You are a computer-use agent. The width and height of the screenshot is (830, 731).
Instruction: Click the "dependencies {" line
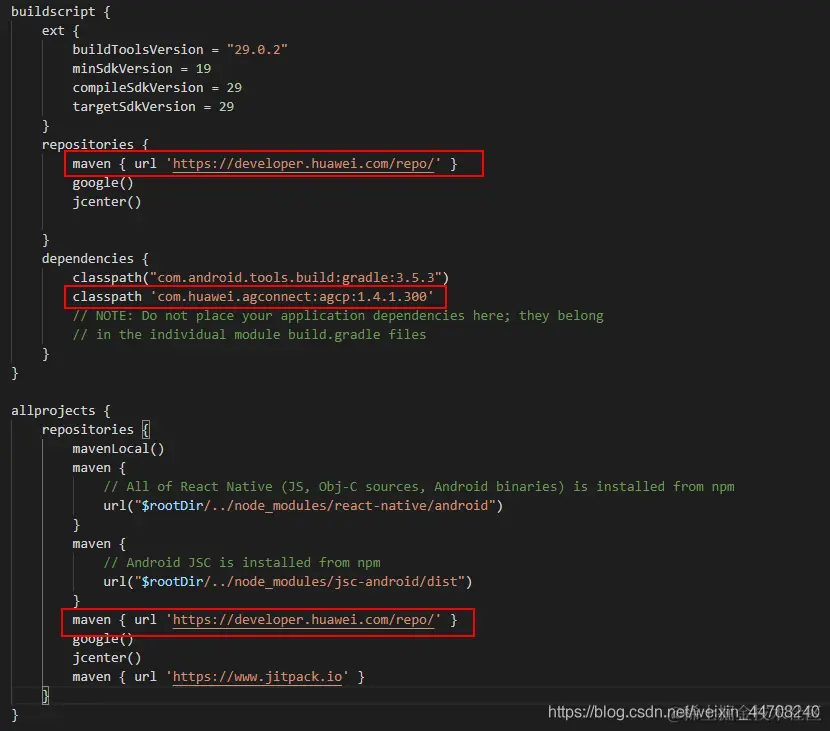point(95,258)
